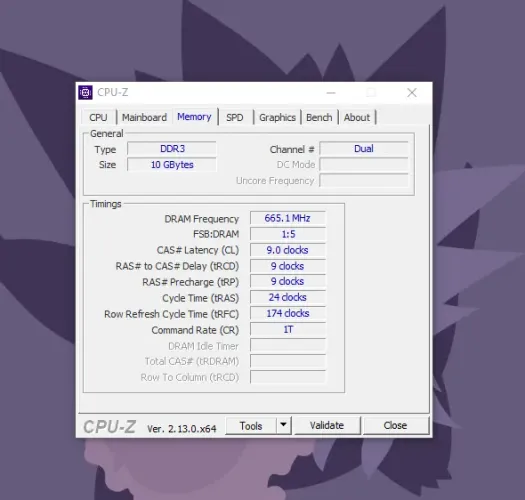Open the Bench tab
The image size is (525, 500).
click(x=319, y=118)
